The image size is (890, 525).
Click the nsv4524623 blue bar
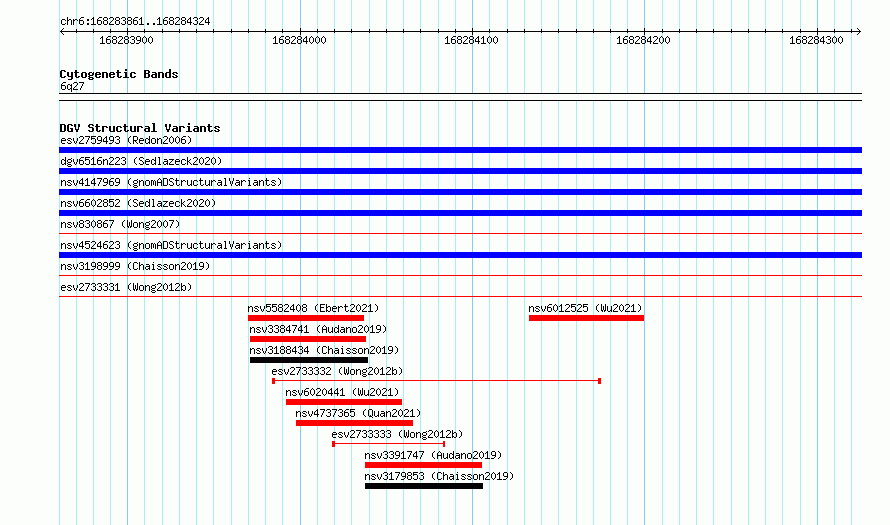click(460, 255)
